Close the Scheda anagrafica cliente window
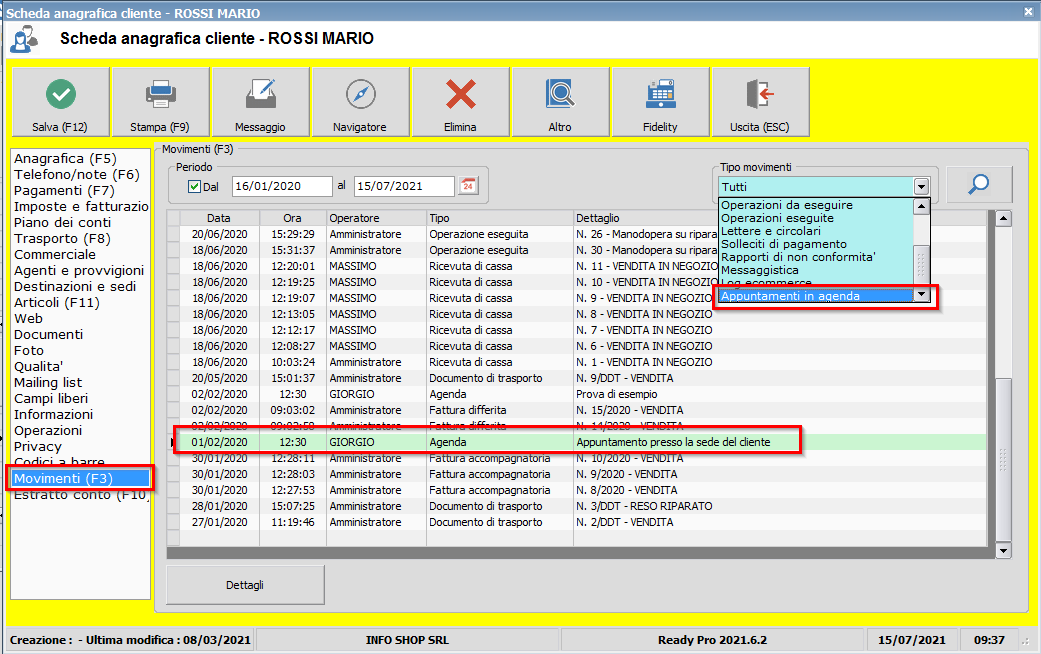The width and height of the screenshot is (1041, 654). coord(1028,11)
